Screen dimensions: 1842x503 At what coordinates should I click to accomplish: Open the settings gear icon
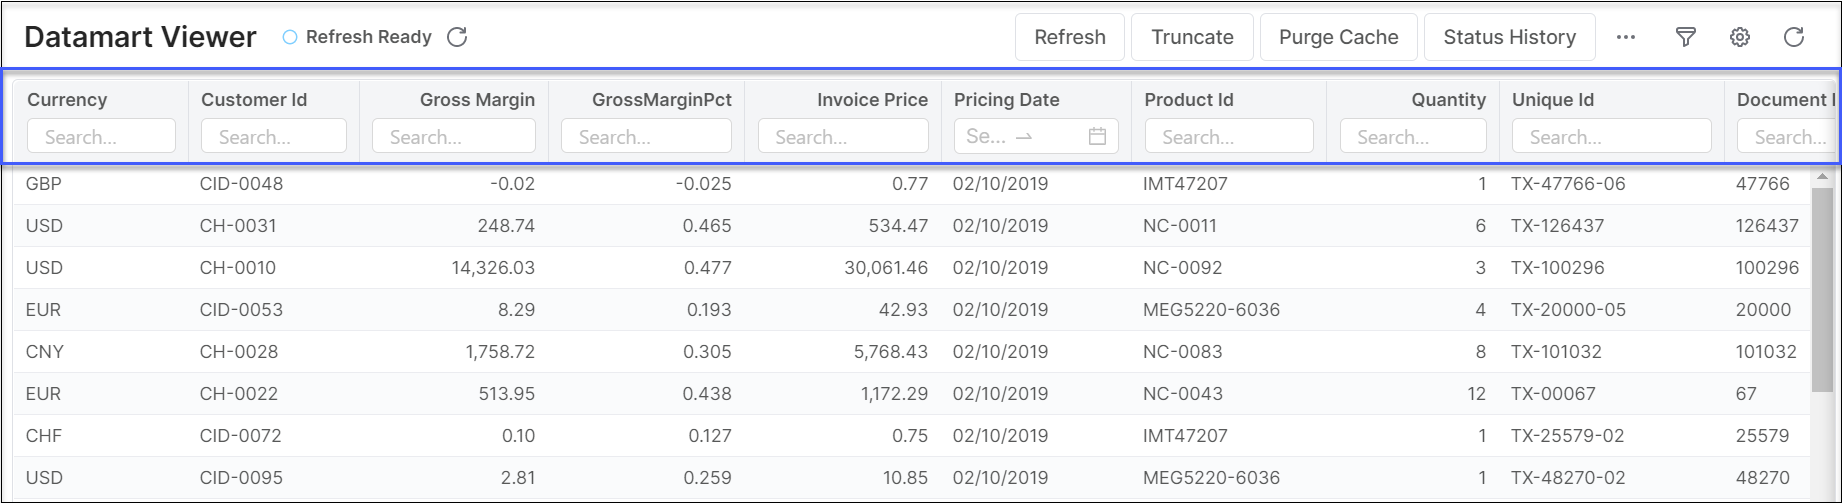(1740, 37)
